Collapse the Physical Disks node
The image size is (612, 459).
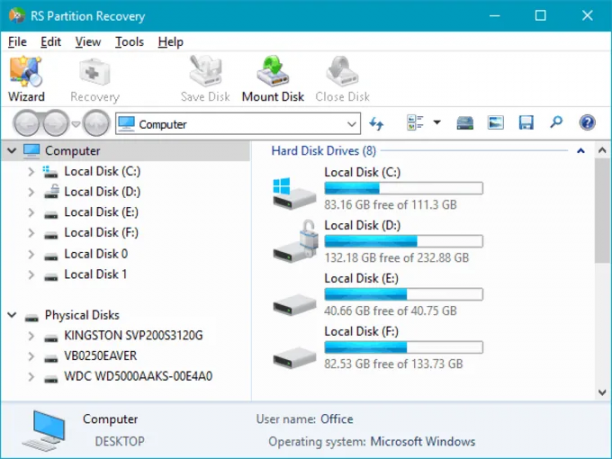(12, 315)
